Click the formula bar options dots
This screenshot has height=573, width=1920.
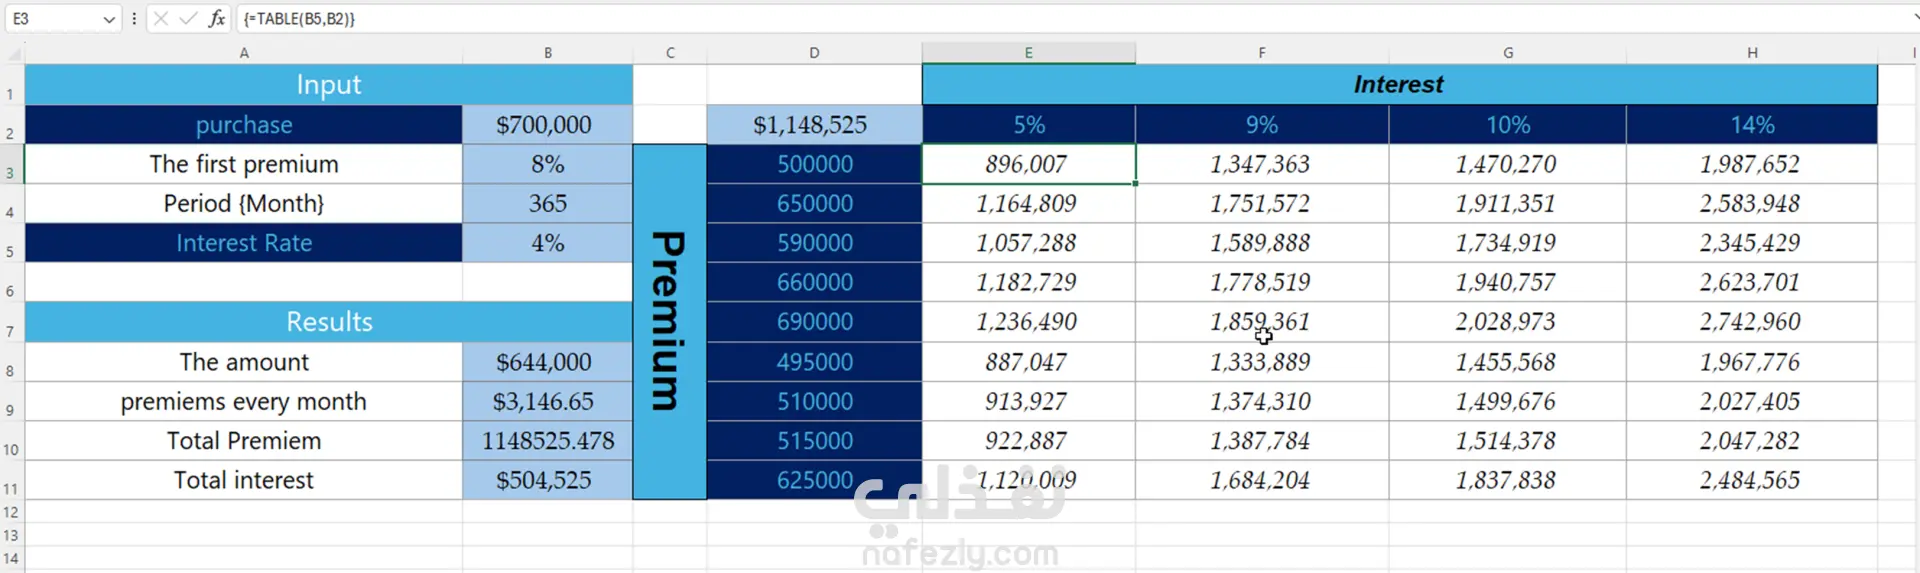tap(134, 19)
